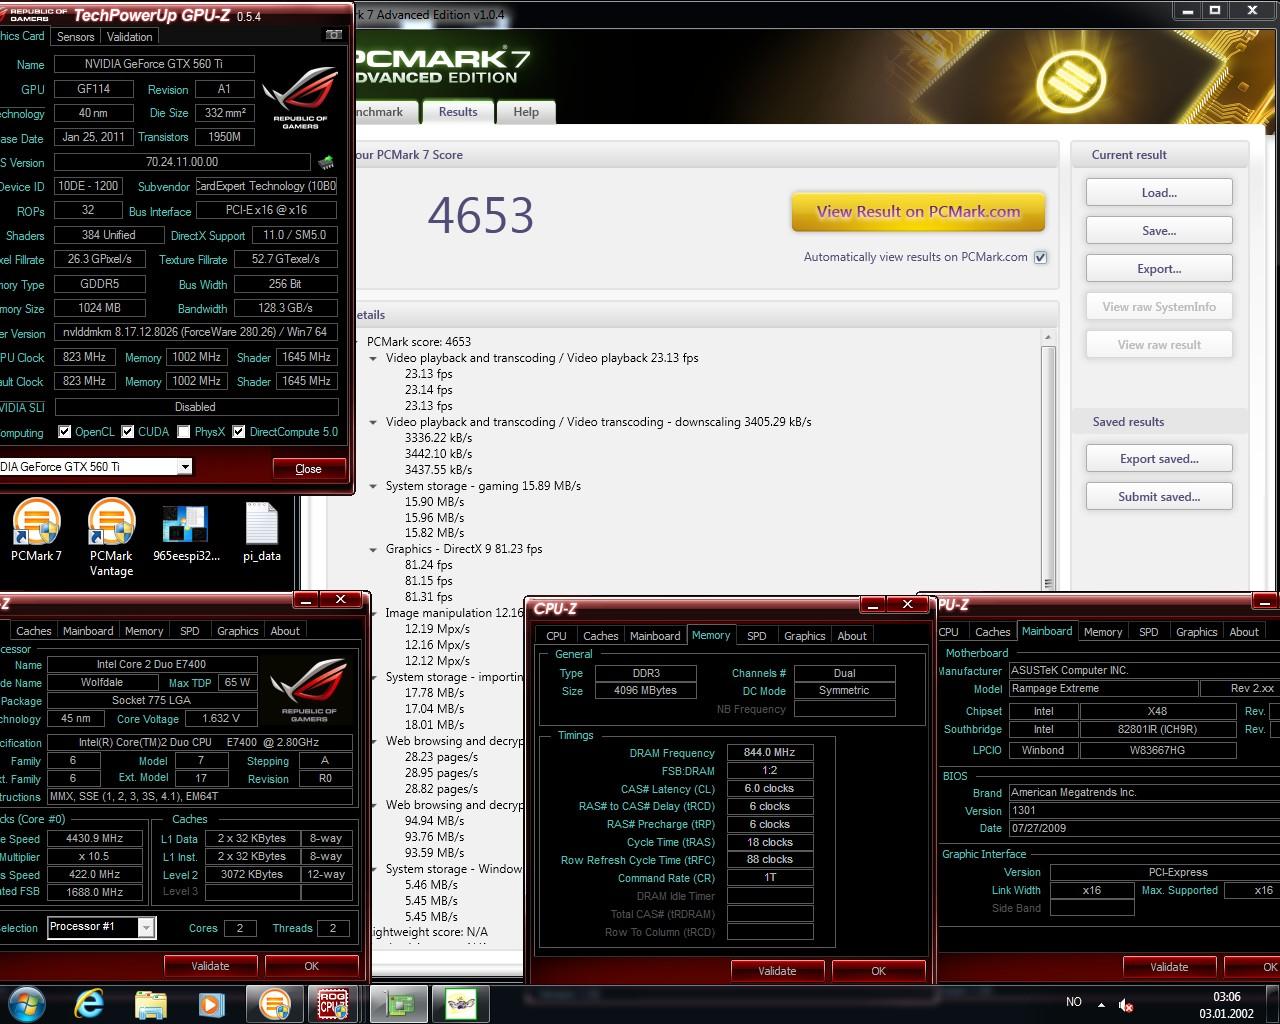Open the PCMark Vantage desktop shortcut
The width and height of the screenshot is (1280, 1024).
click(x=111, y=538)
